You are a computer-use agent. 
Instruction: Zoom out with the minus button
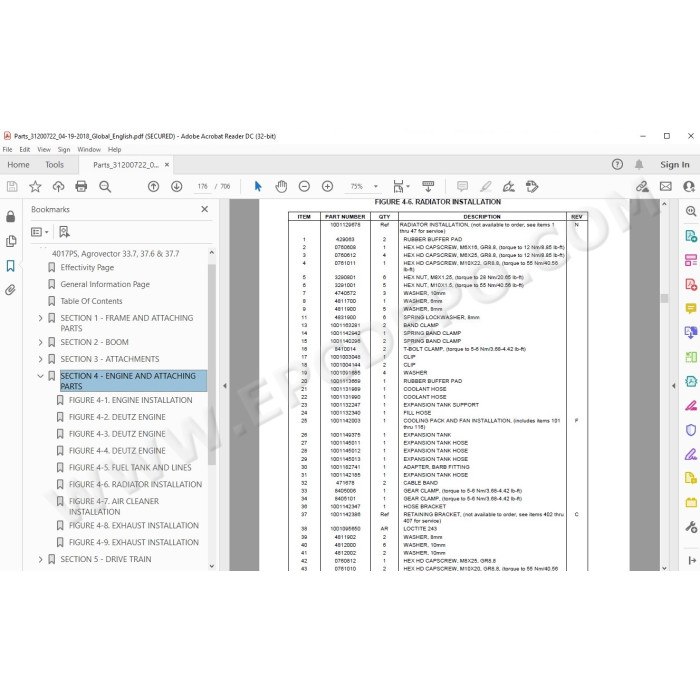pos(304,187)
